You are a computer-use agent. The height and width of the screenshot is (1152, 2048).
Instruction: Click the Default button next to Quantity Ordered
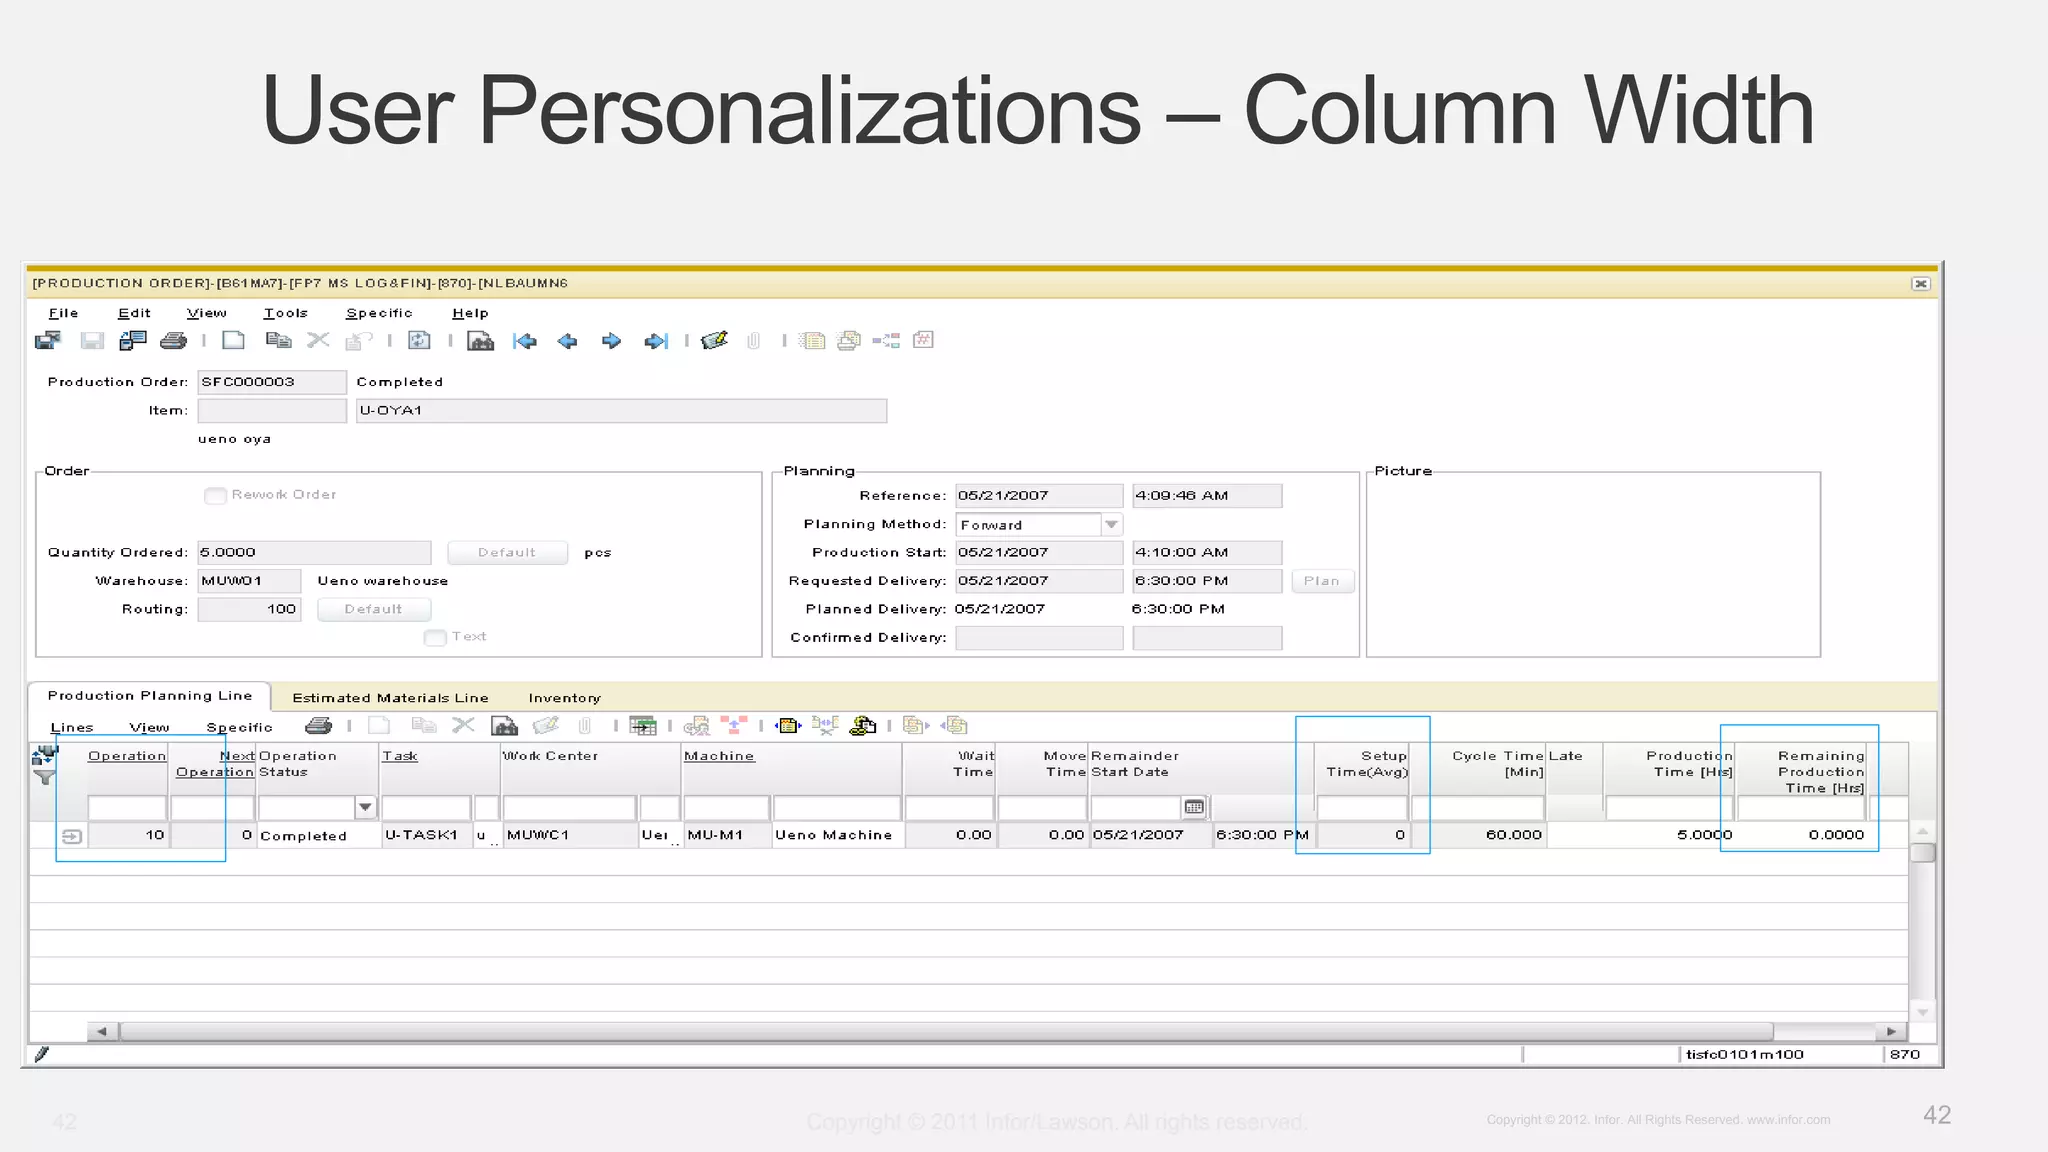pyautogui.click(x=506, y=552)
